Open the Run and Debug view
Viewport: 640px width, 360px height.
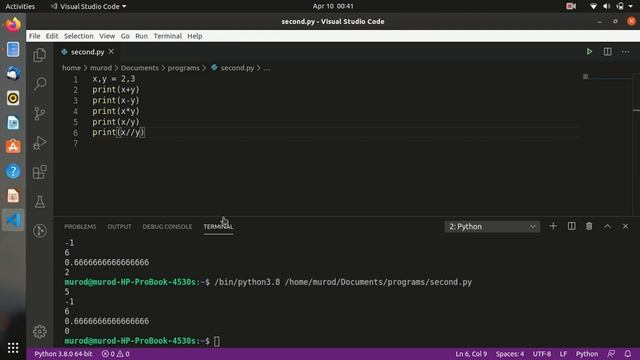point(40,142)
